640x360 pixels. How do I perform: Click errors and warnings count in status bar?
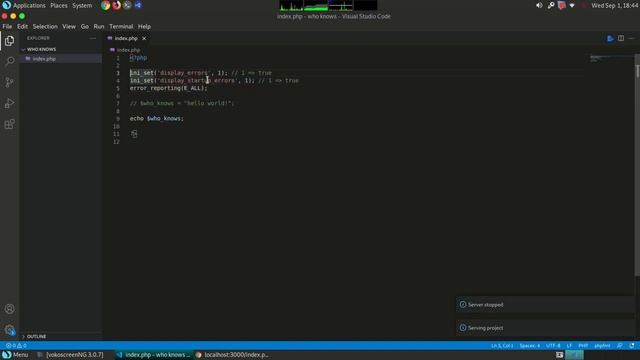pyautogui.click(x=16, y=346)
